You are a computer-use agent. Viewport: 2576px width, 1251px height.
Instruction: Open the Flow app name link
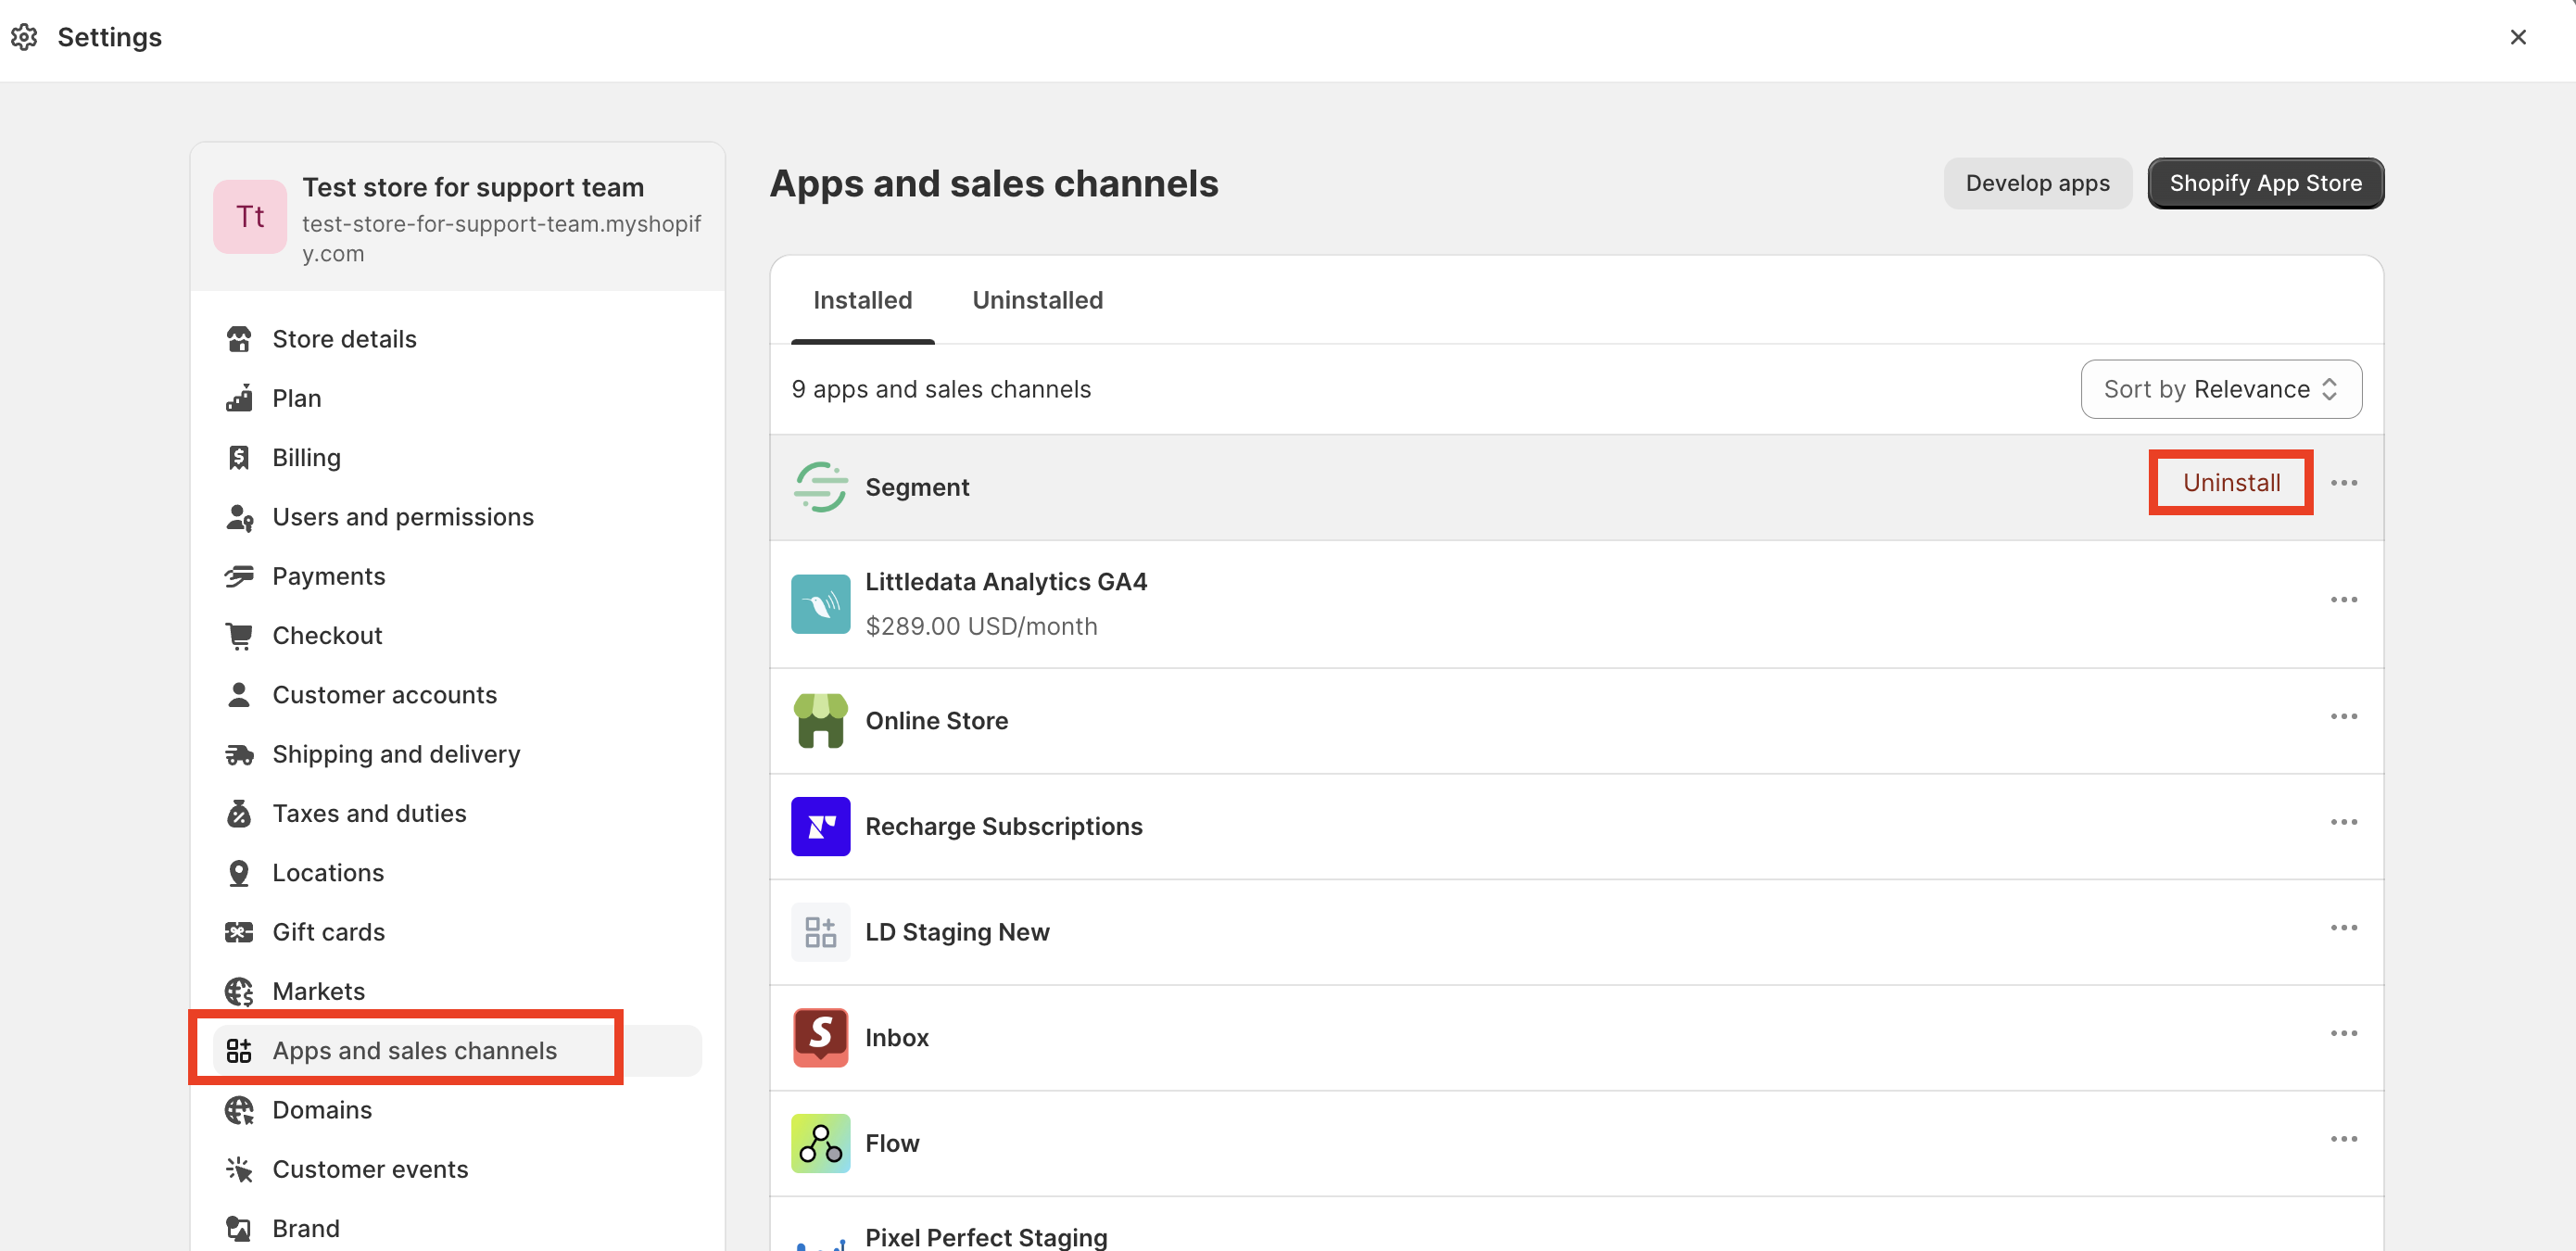click(892, 1143)
